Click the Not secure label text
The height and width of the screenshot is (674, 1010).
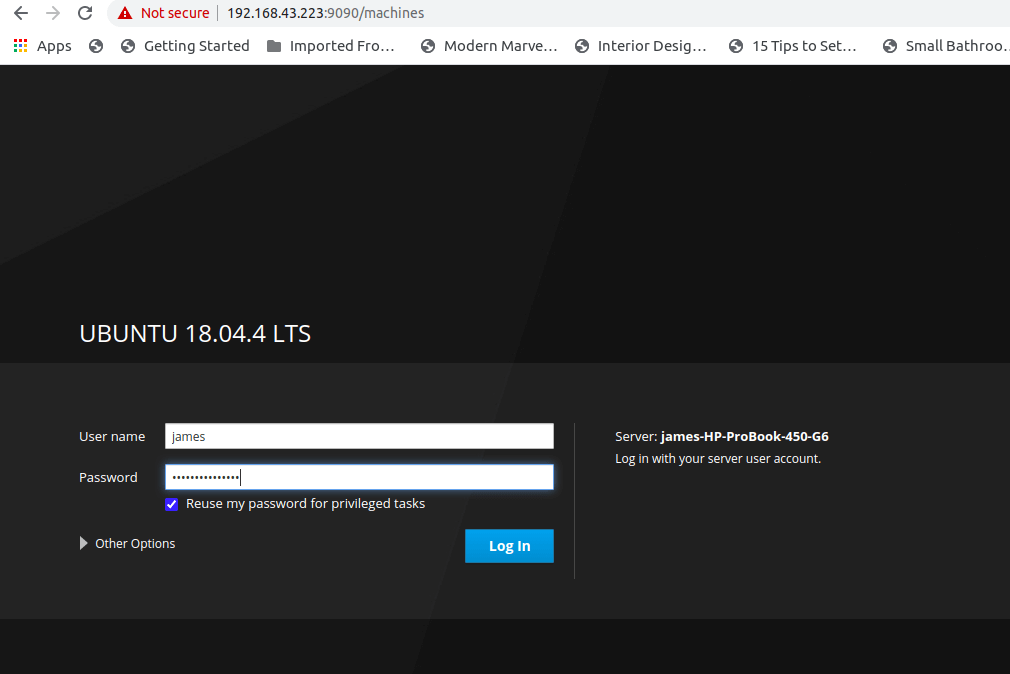coord(175,13)
